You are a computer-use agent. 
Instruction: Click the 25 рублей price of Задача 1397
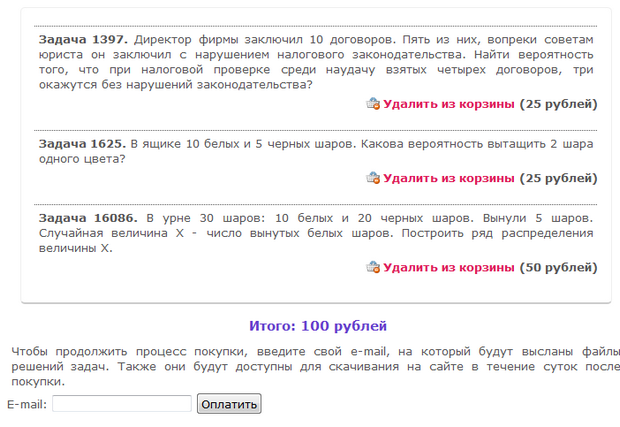click(x=558, y=104)
